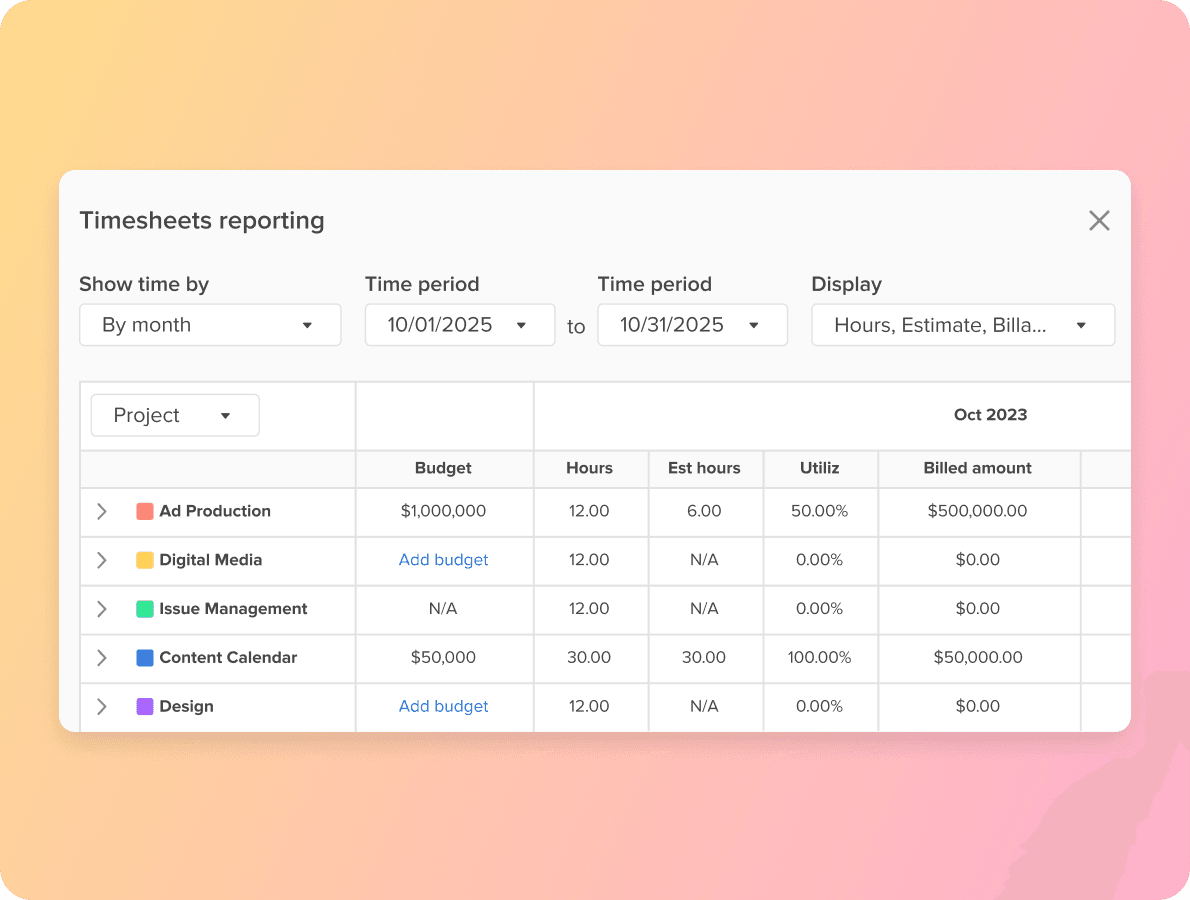Click the green Issue Management color swatch
1190x900 pixels.
[x=145, y=609]
